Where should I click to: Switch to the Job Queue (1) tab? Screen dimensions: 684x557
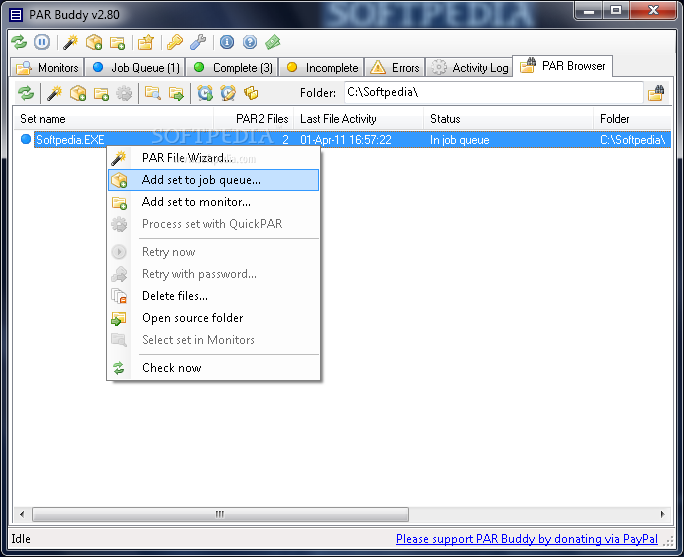135,68
